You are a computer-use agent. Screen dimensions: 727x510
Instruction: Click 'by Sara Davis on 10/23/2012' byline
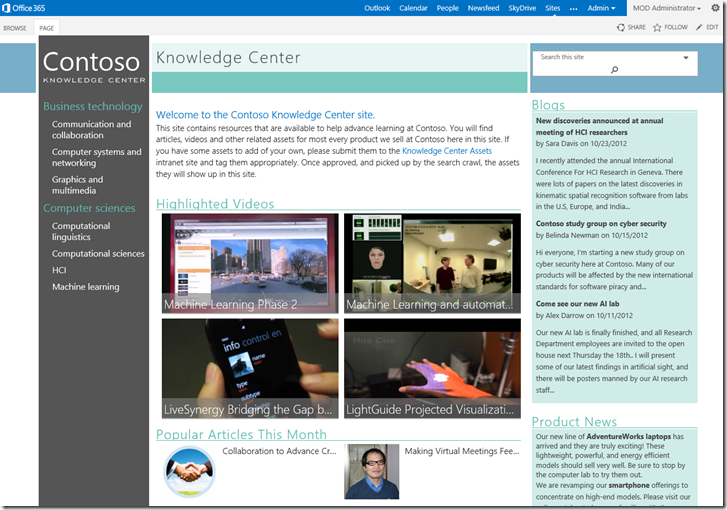(581, 144)
